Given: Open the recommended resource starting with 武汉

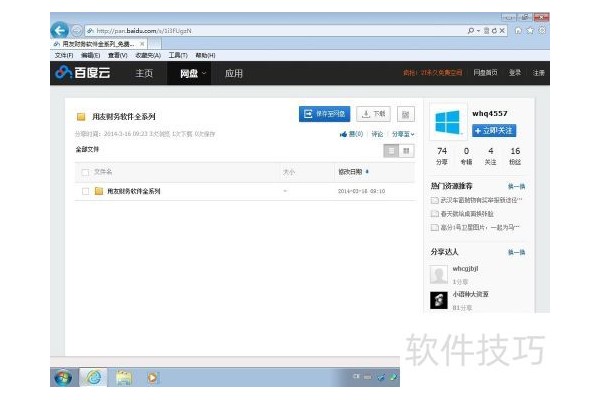Looking at the screenshot, I should 481,200.
